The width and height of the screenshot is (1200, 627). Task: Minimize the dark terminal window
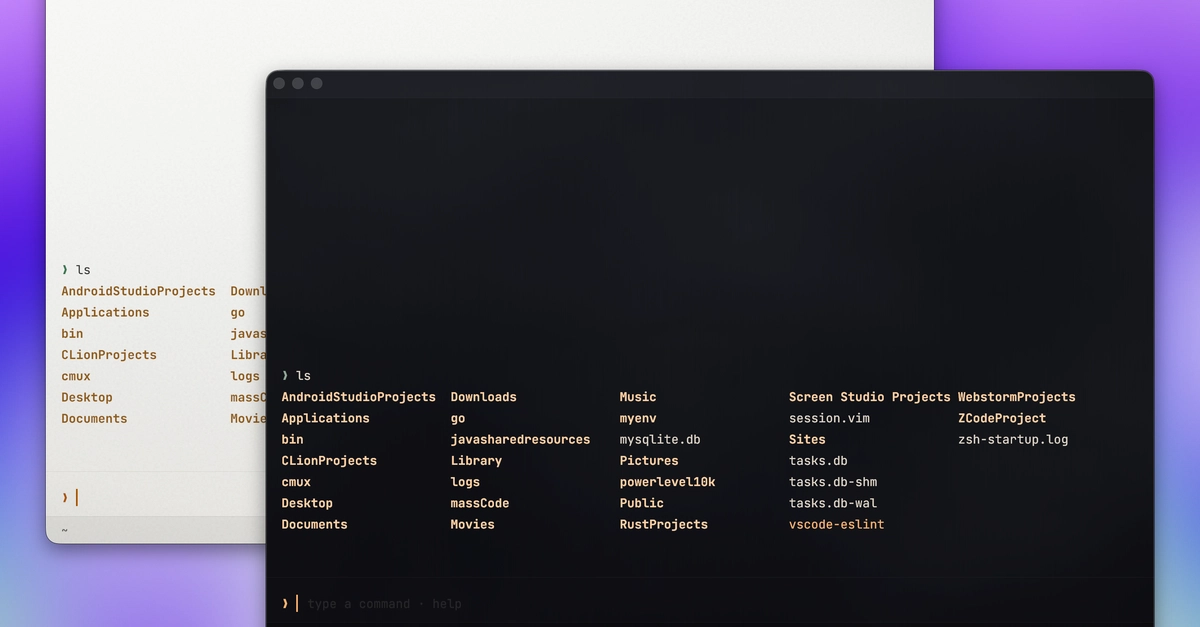[298, 83]
